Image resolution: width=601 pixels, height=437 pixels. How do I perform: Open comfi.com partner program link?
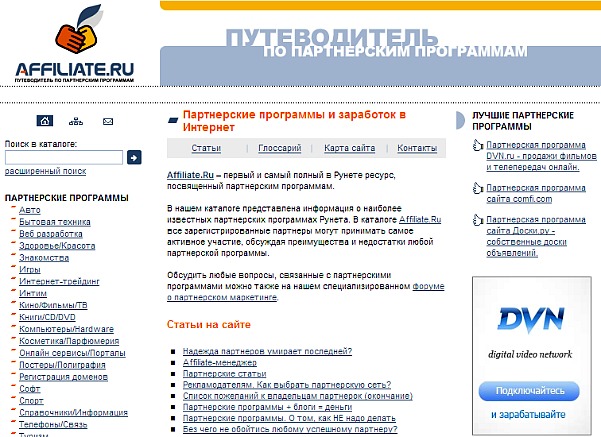[536, 194]
